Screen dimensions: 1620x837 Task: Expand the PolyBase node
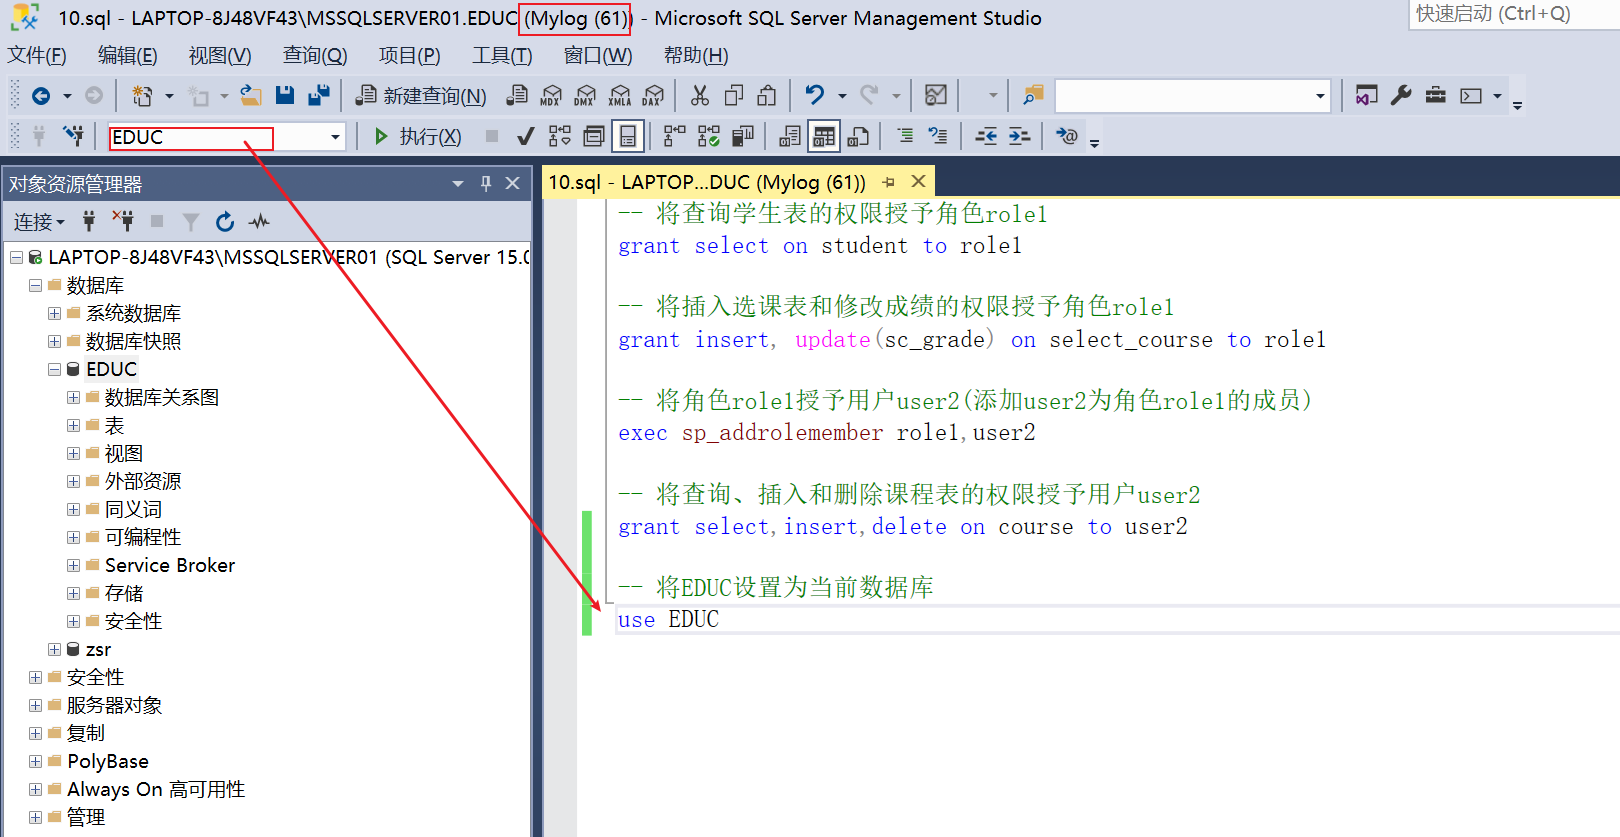[35, 761]
